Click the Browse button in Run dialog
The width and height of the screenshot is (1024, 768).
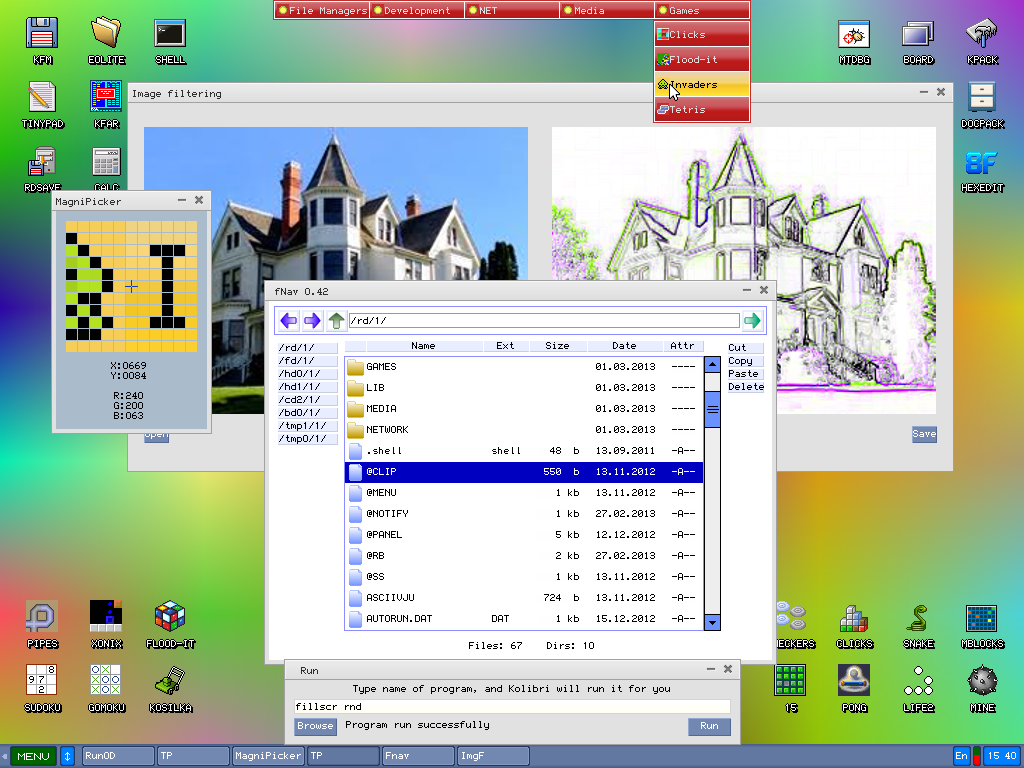click(315, 726)
